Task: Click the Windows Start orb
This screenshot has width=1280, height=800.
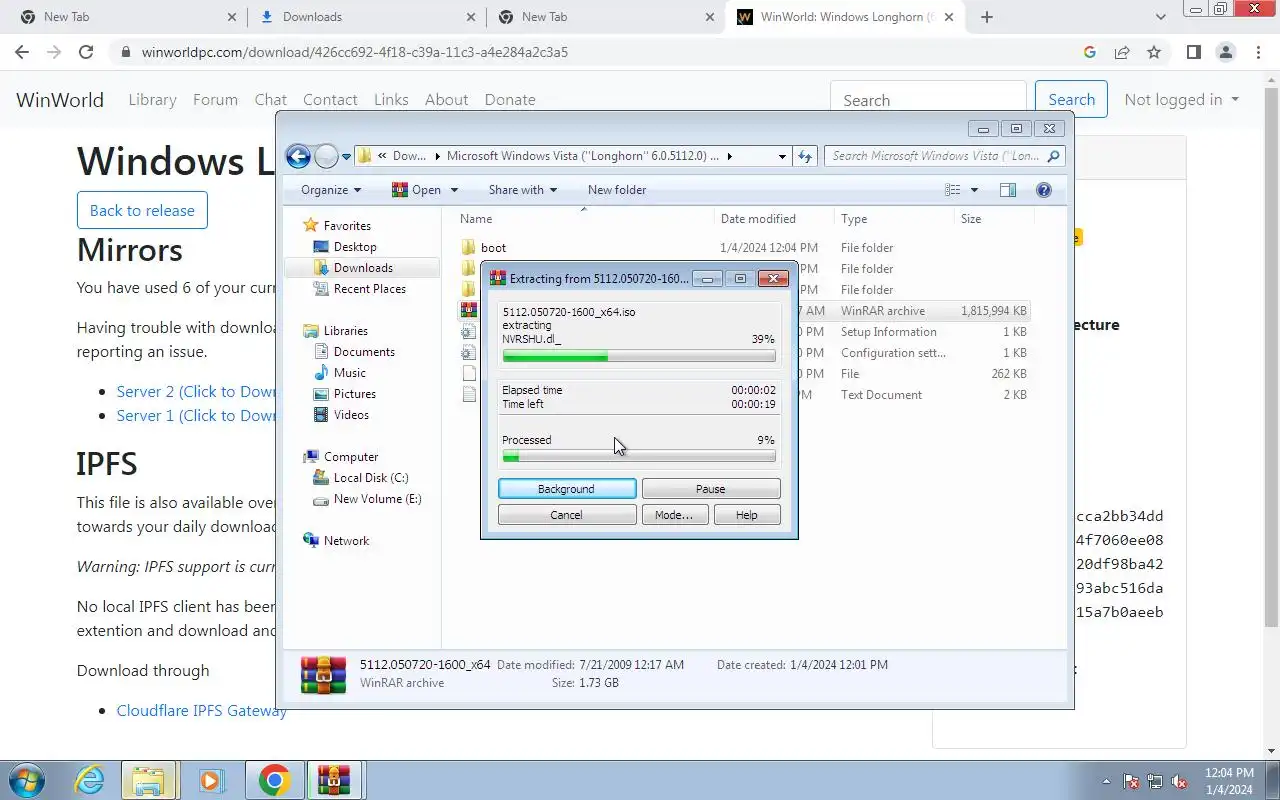Action: pos(26,780)
